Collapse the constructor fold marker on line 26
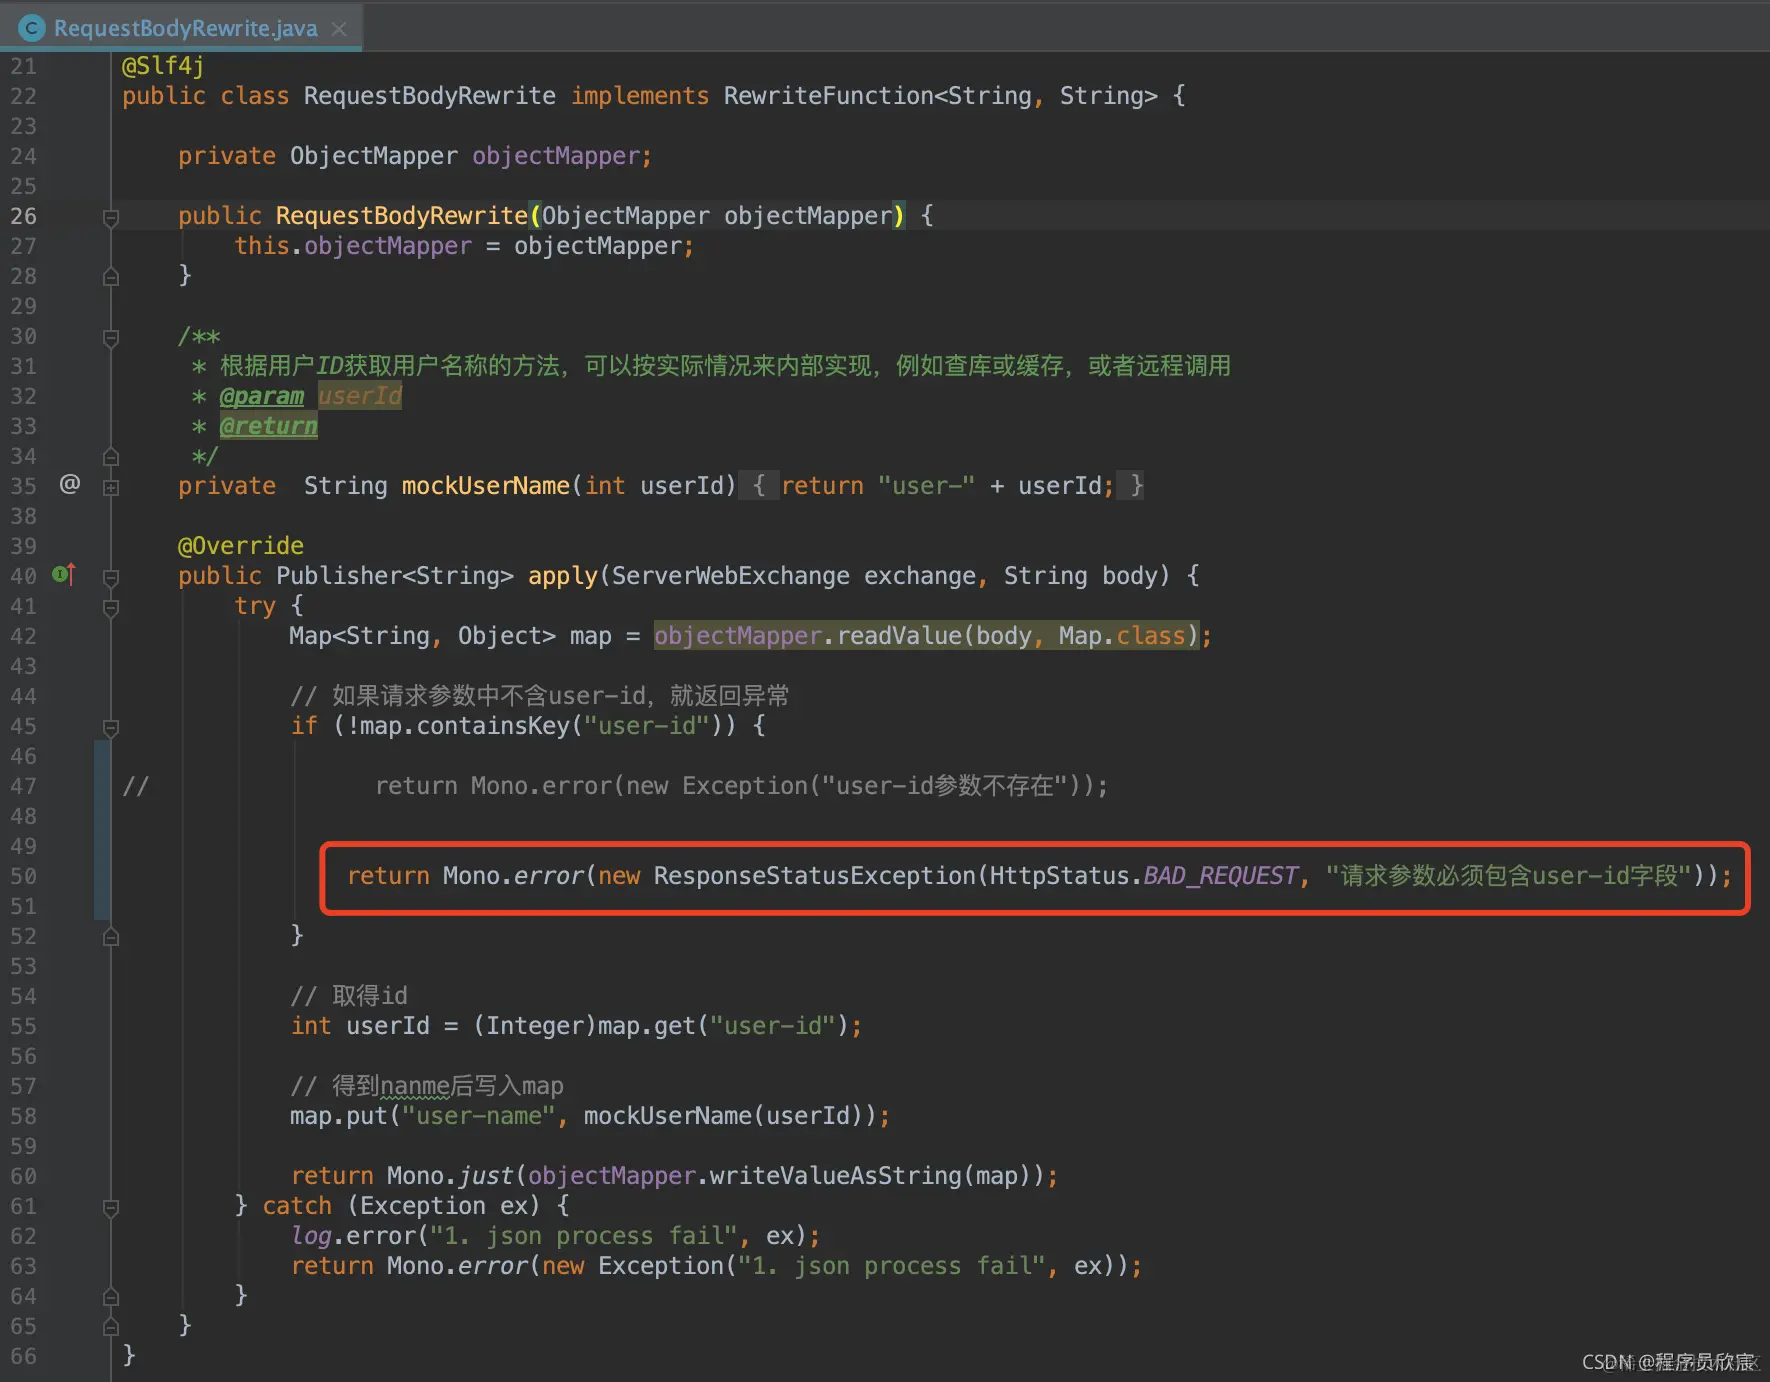The image size is (1770, 1382). (x=111, y=217)
